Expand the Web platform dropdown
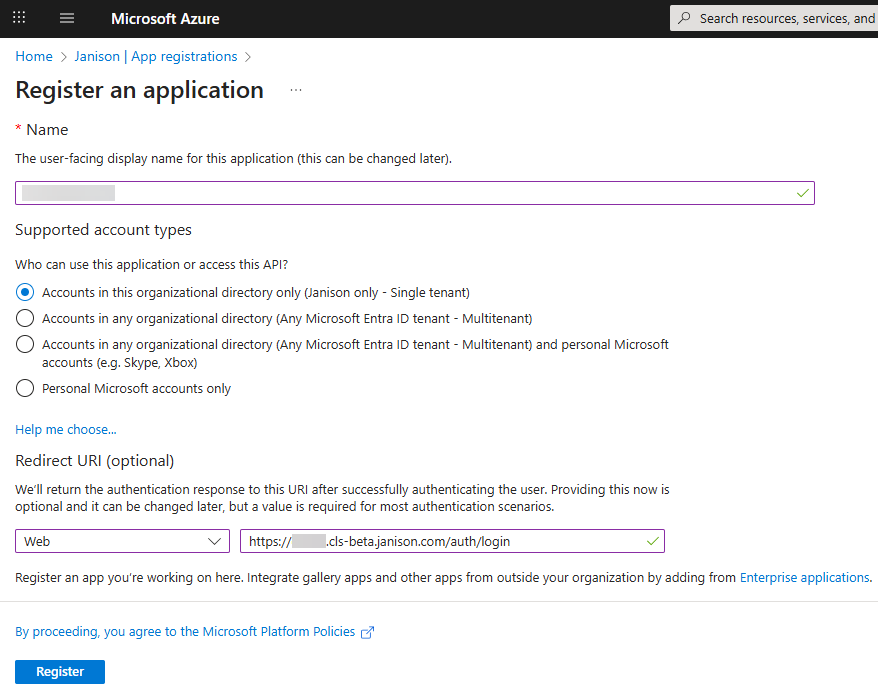Screen dimensions: 878x695 122,541
